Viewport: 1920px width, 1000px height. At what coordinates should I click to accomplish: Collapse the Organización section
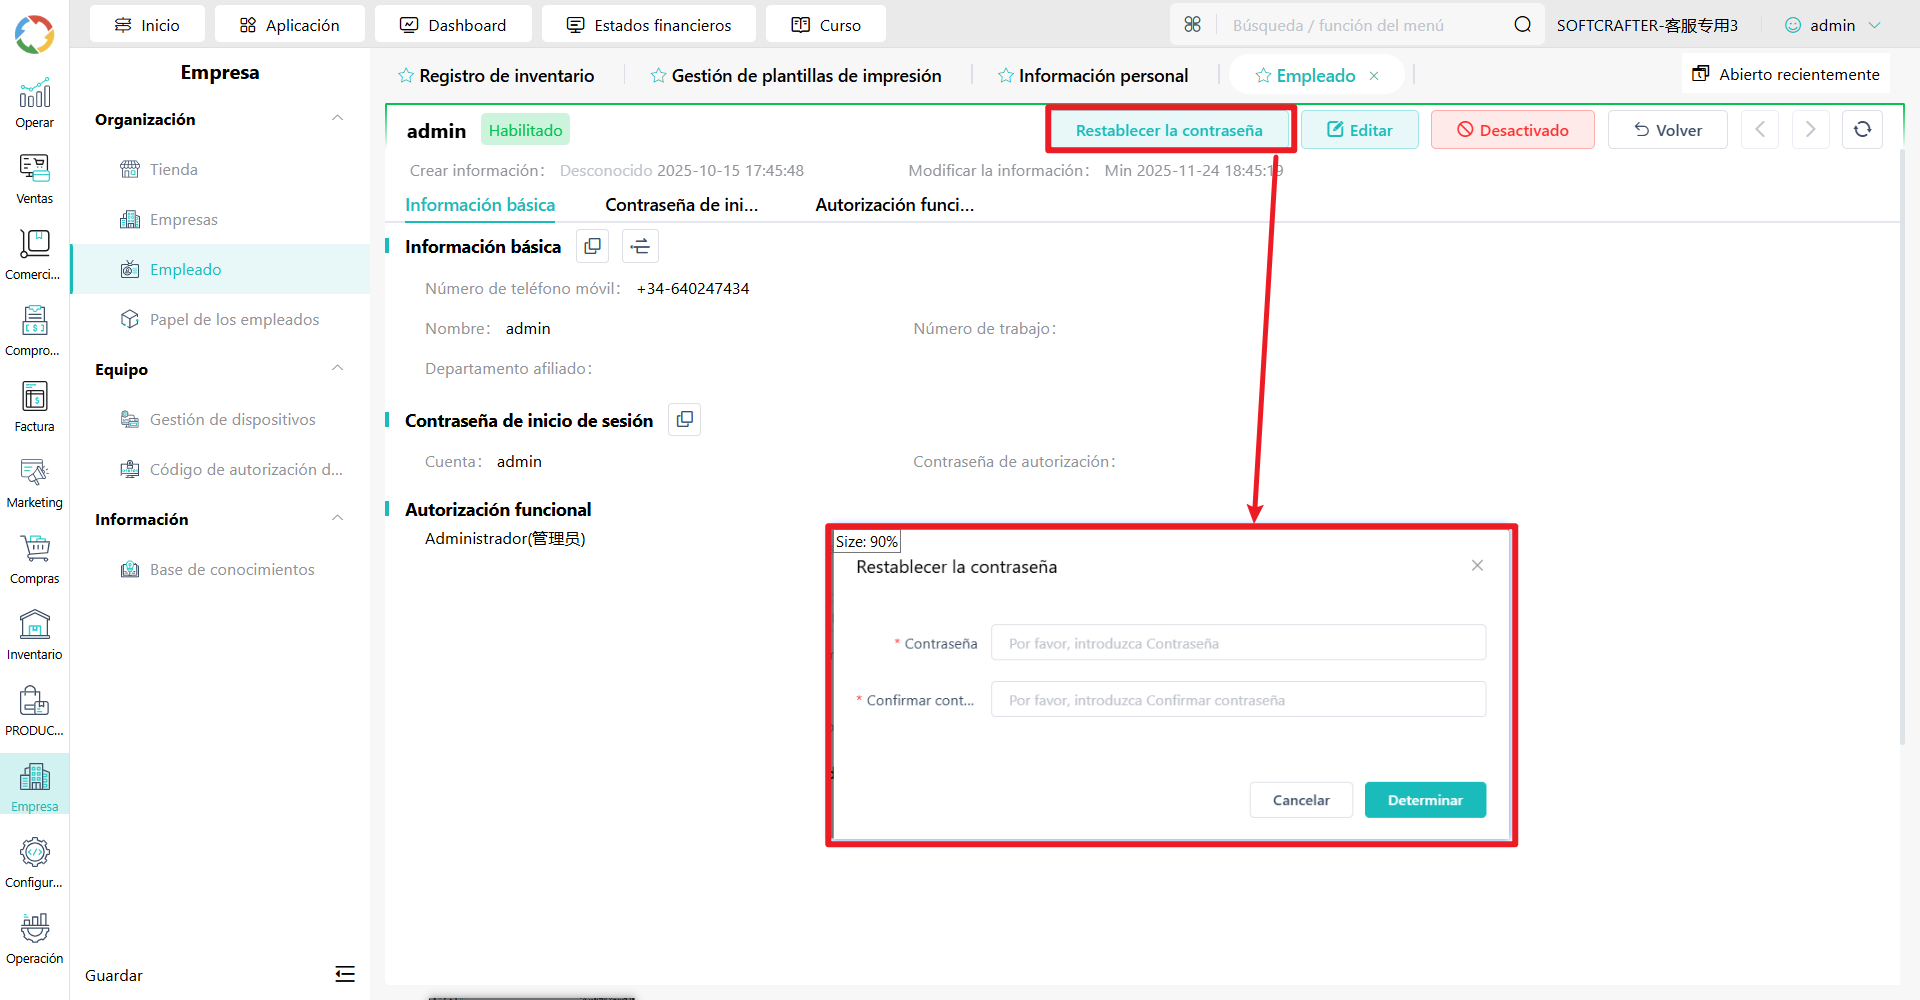coord(338,119)
